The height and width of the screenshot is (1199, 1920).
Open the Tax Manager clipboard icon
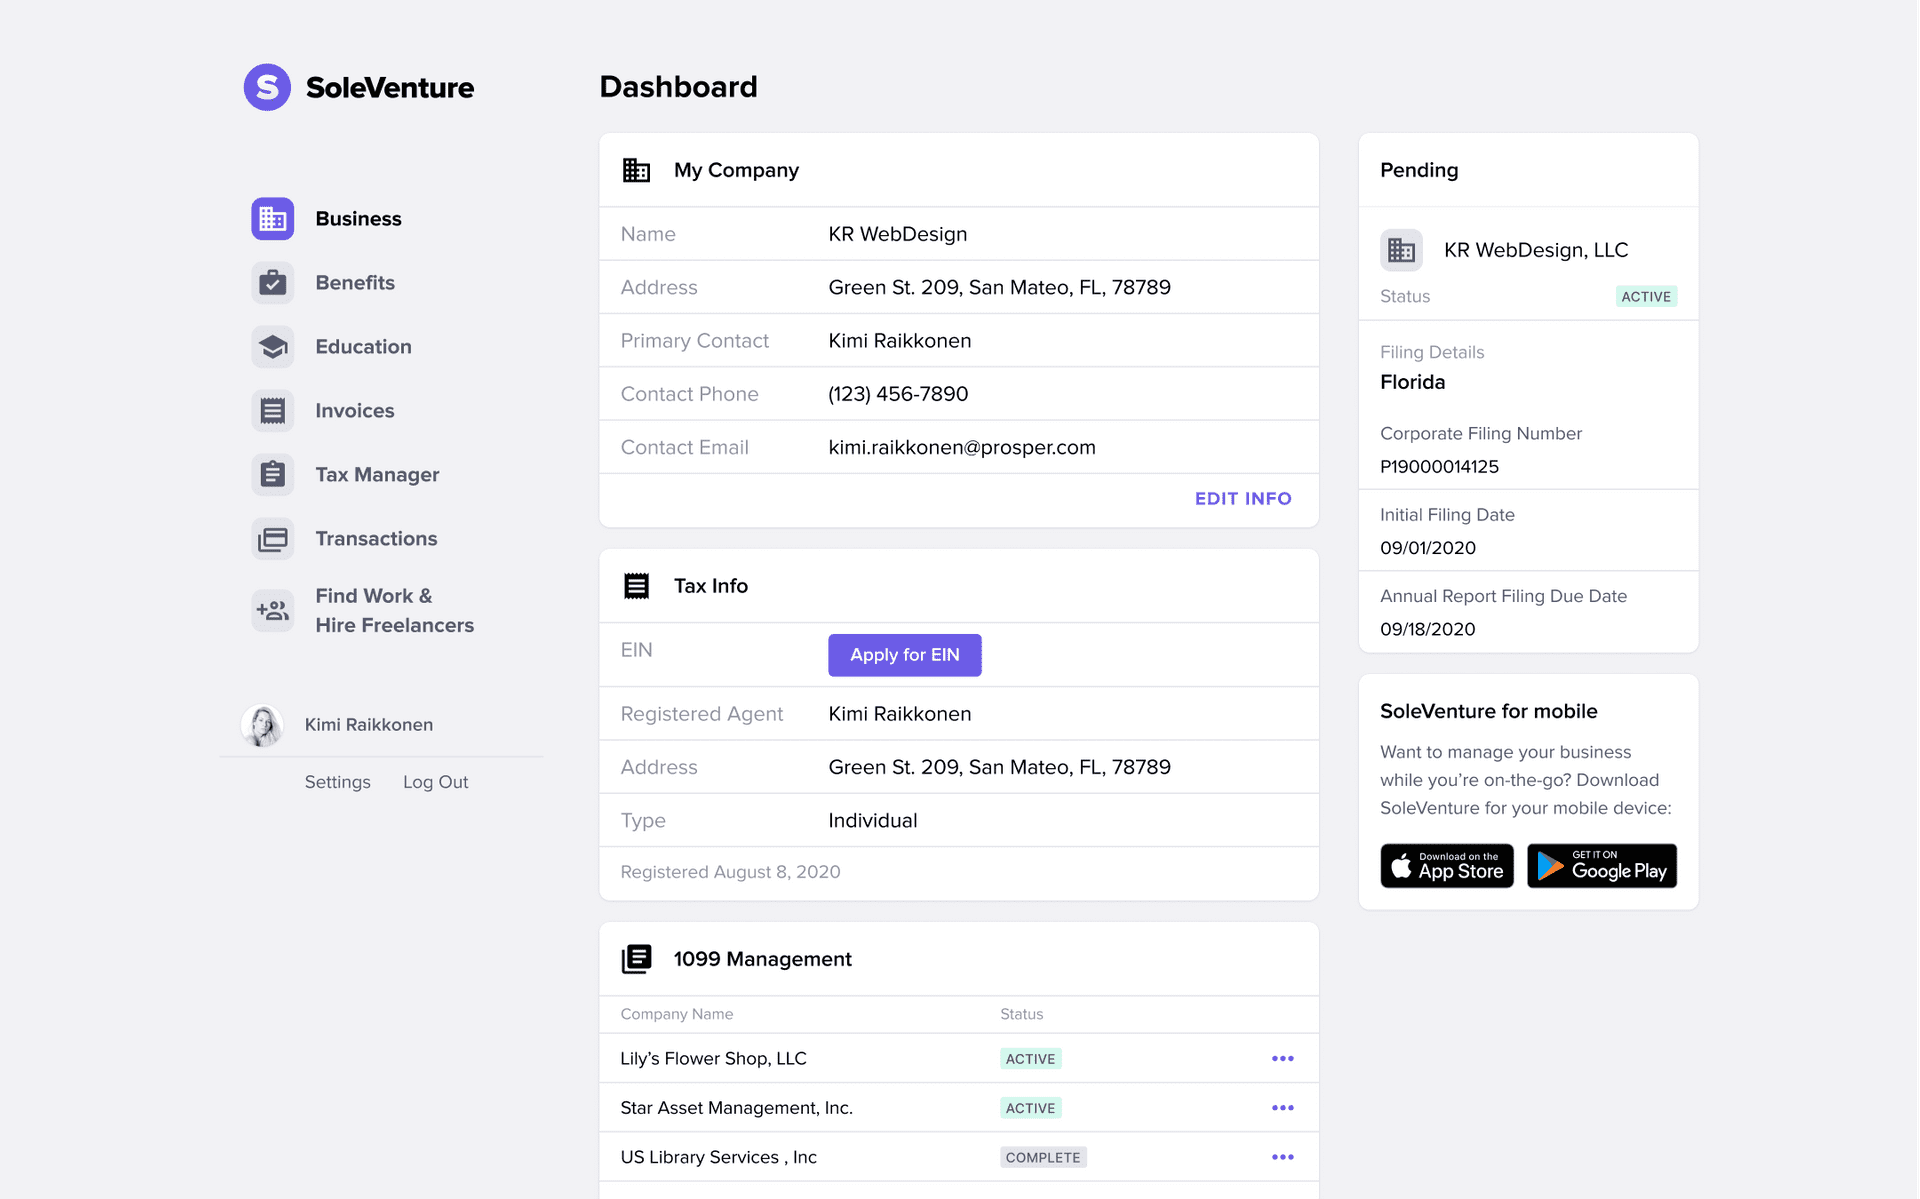click(272, 475)
